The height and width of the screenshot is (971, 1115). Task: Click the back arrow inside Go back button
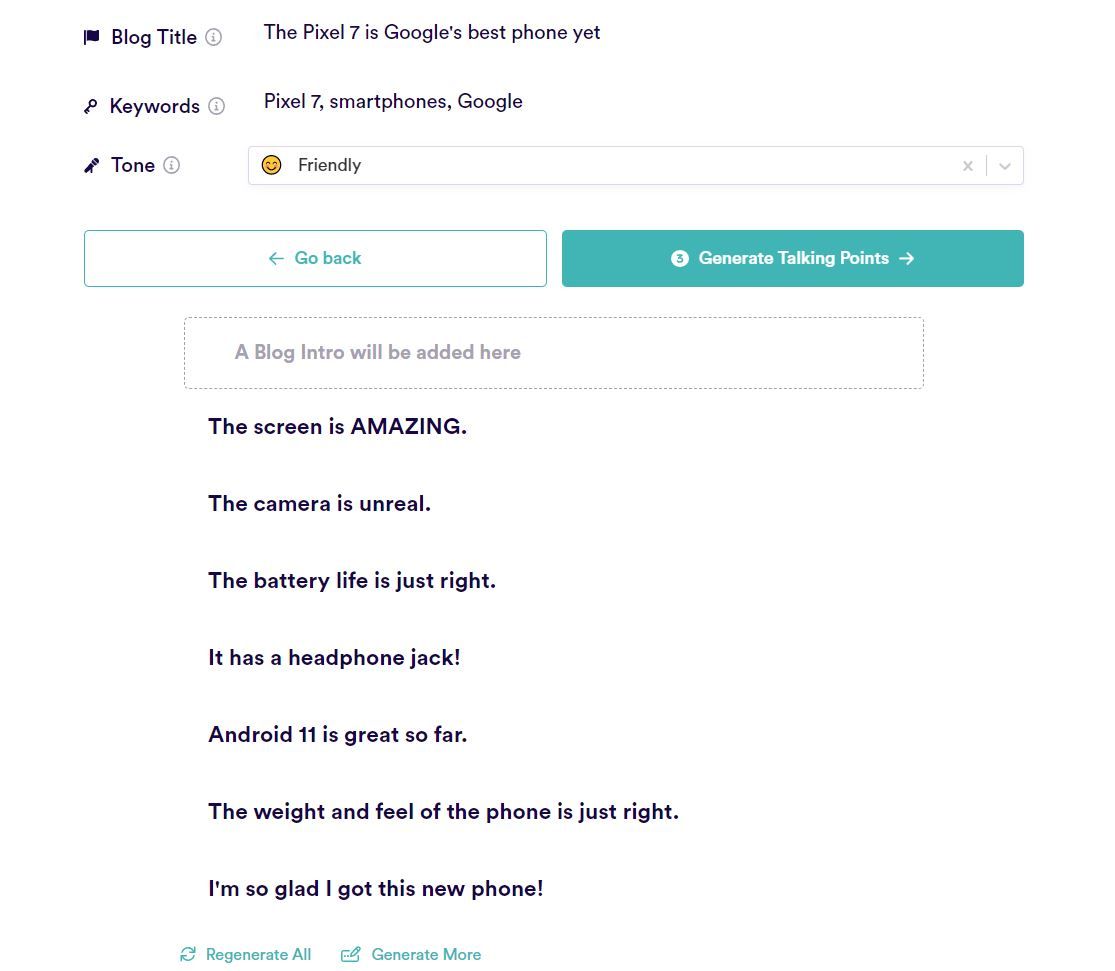click(275, 258)
